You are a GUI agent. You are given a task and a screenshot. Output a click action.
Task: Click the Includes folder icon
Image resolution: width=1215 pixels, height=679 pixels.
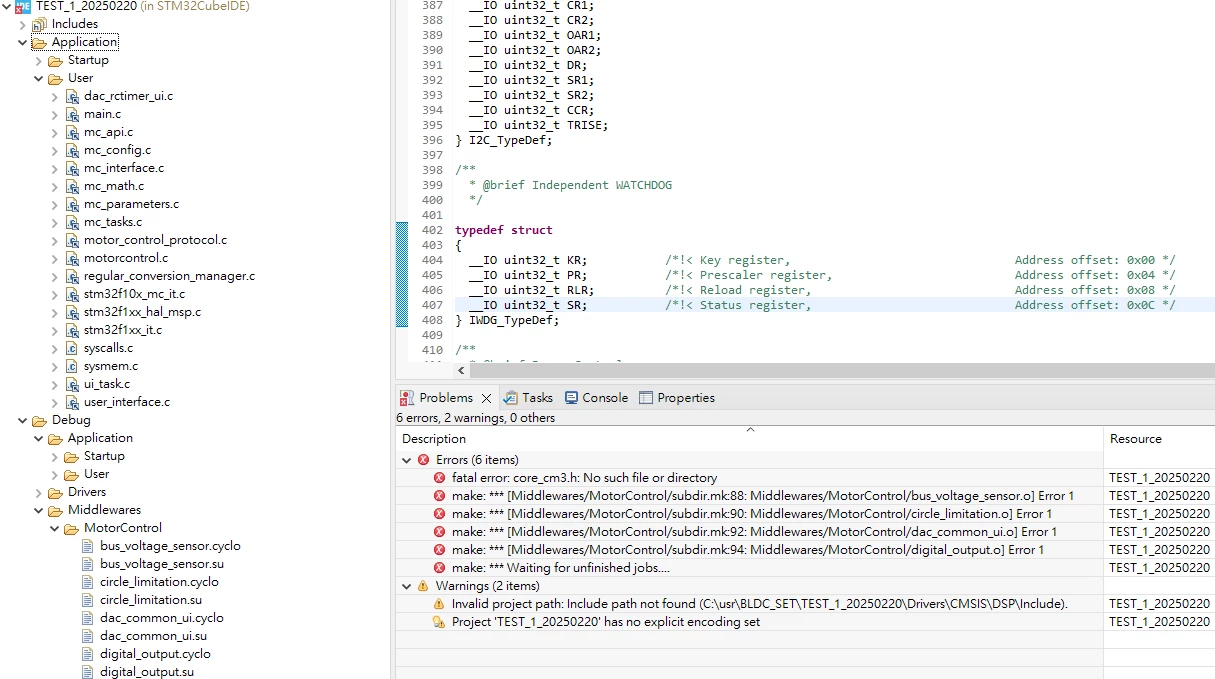click(x=40, y=24)
